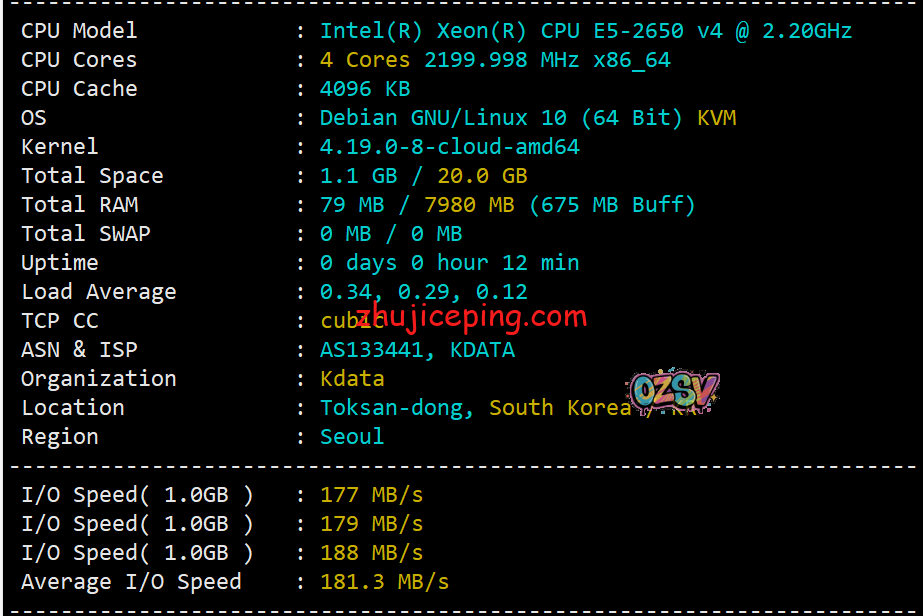Click the AS133441, KDATA text
Viewport: 923px width, 616px height.
tap(417, 350)
